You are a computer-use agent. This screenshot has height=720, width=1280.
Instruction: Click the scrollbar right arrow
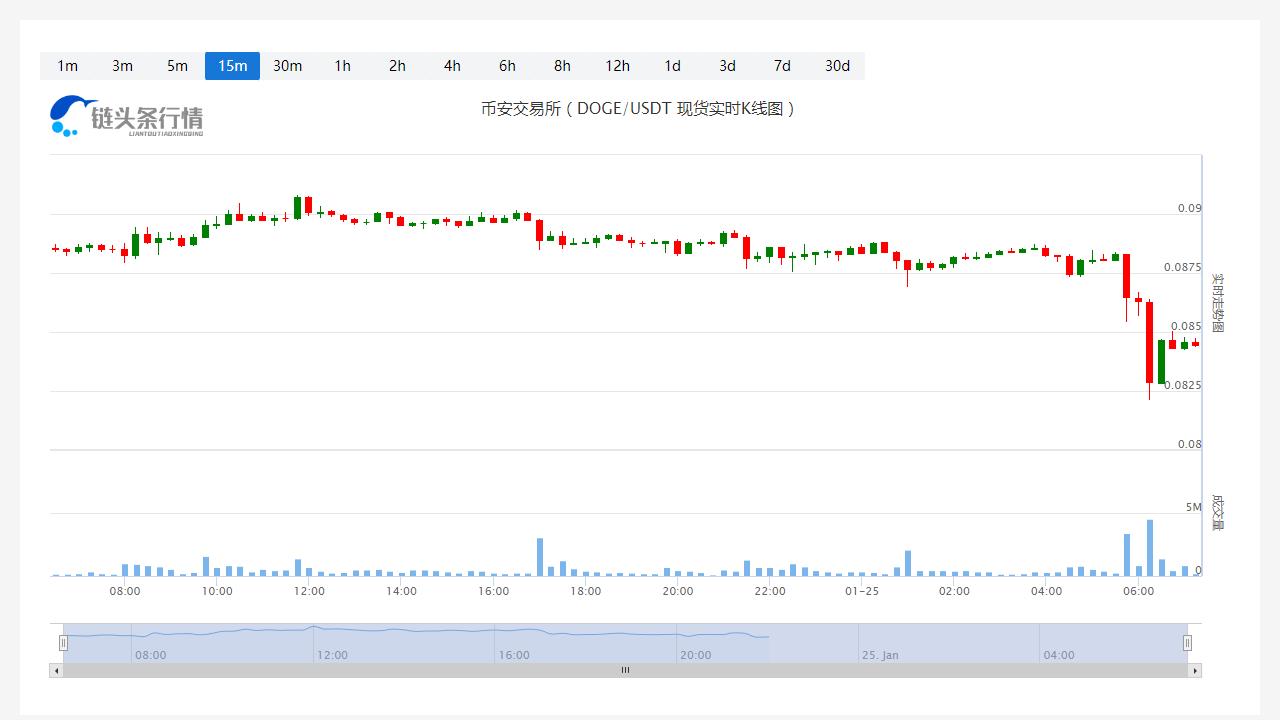[x=1195, y=670]
